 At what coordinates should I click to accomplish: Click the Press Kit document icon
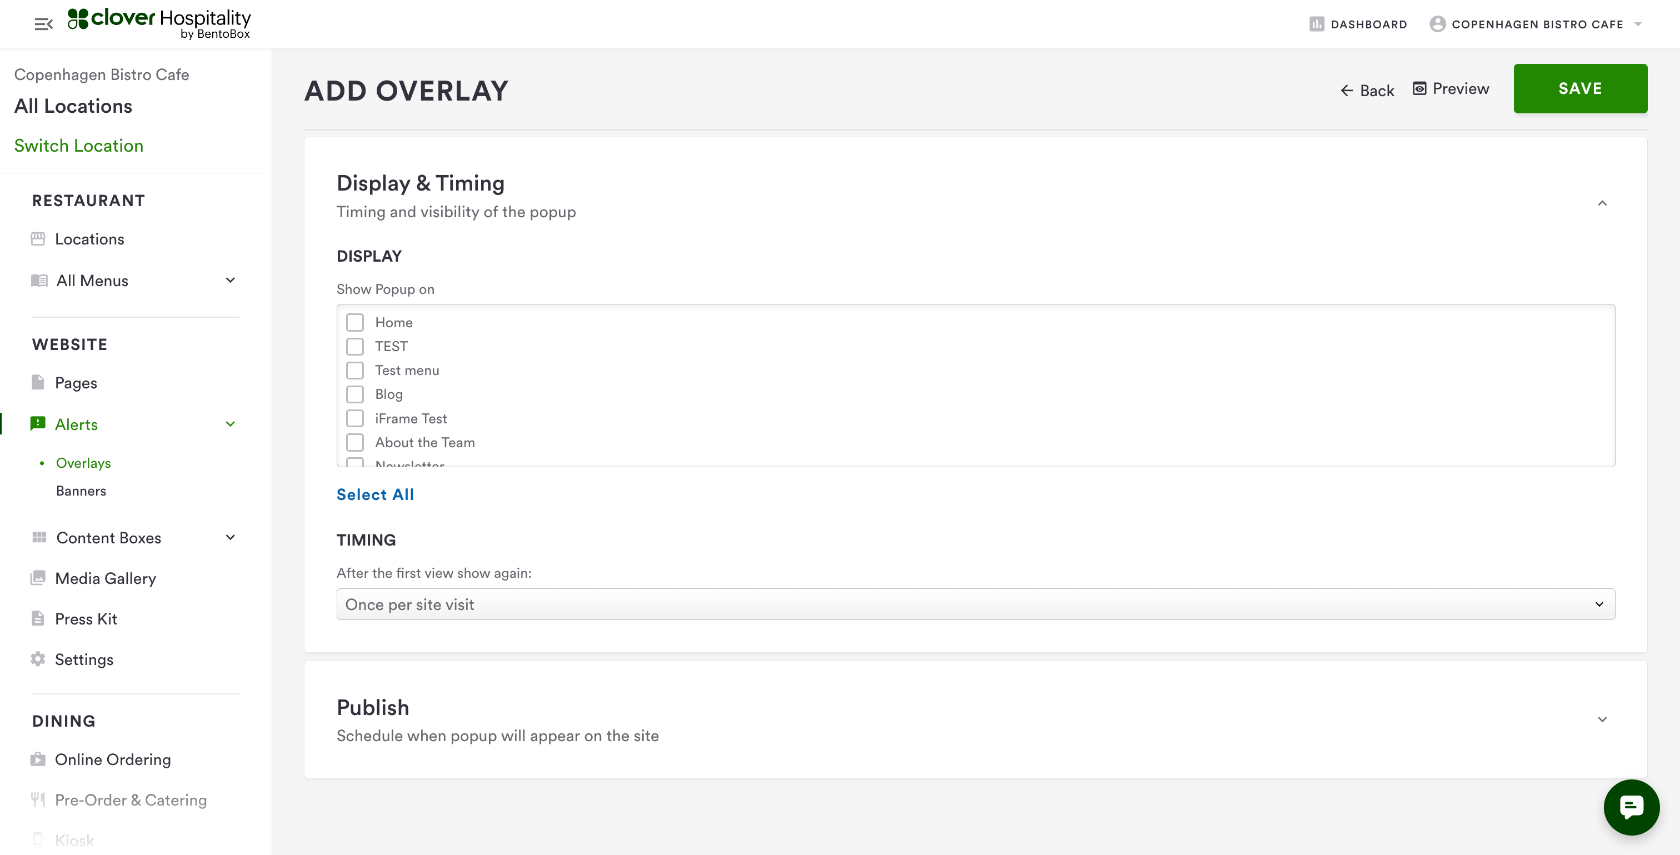(x=38, y=619)
